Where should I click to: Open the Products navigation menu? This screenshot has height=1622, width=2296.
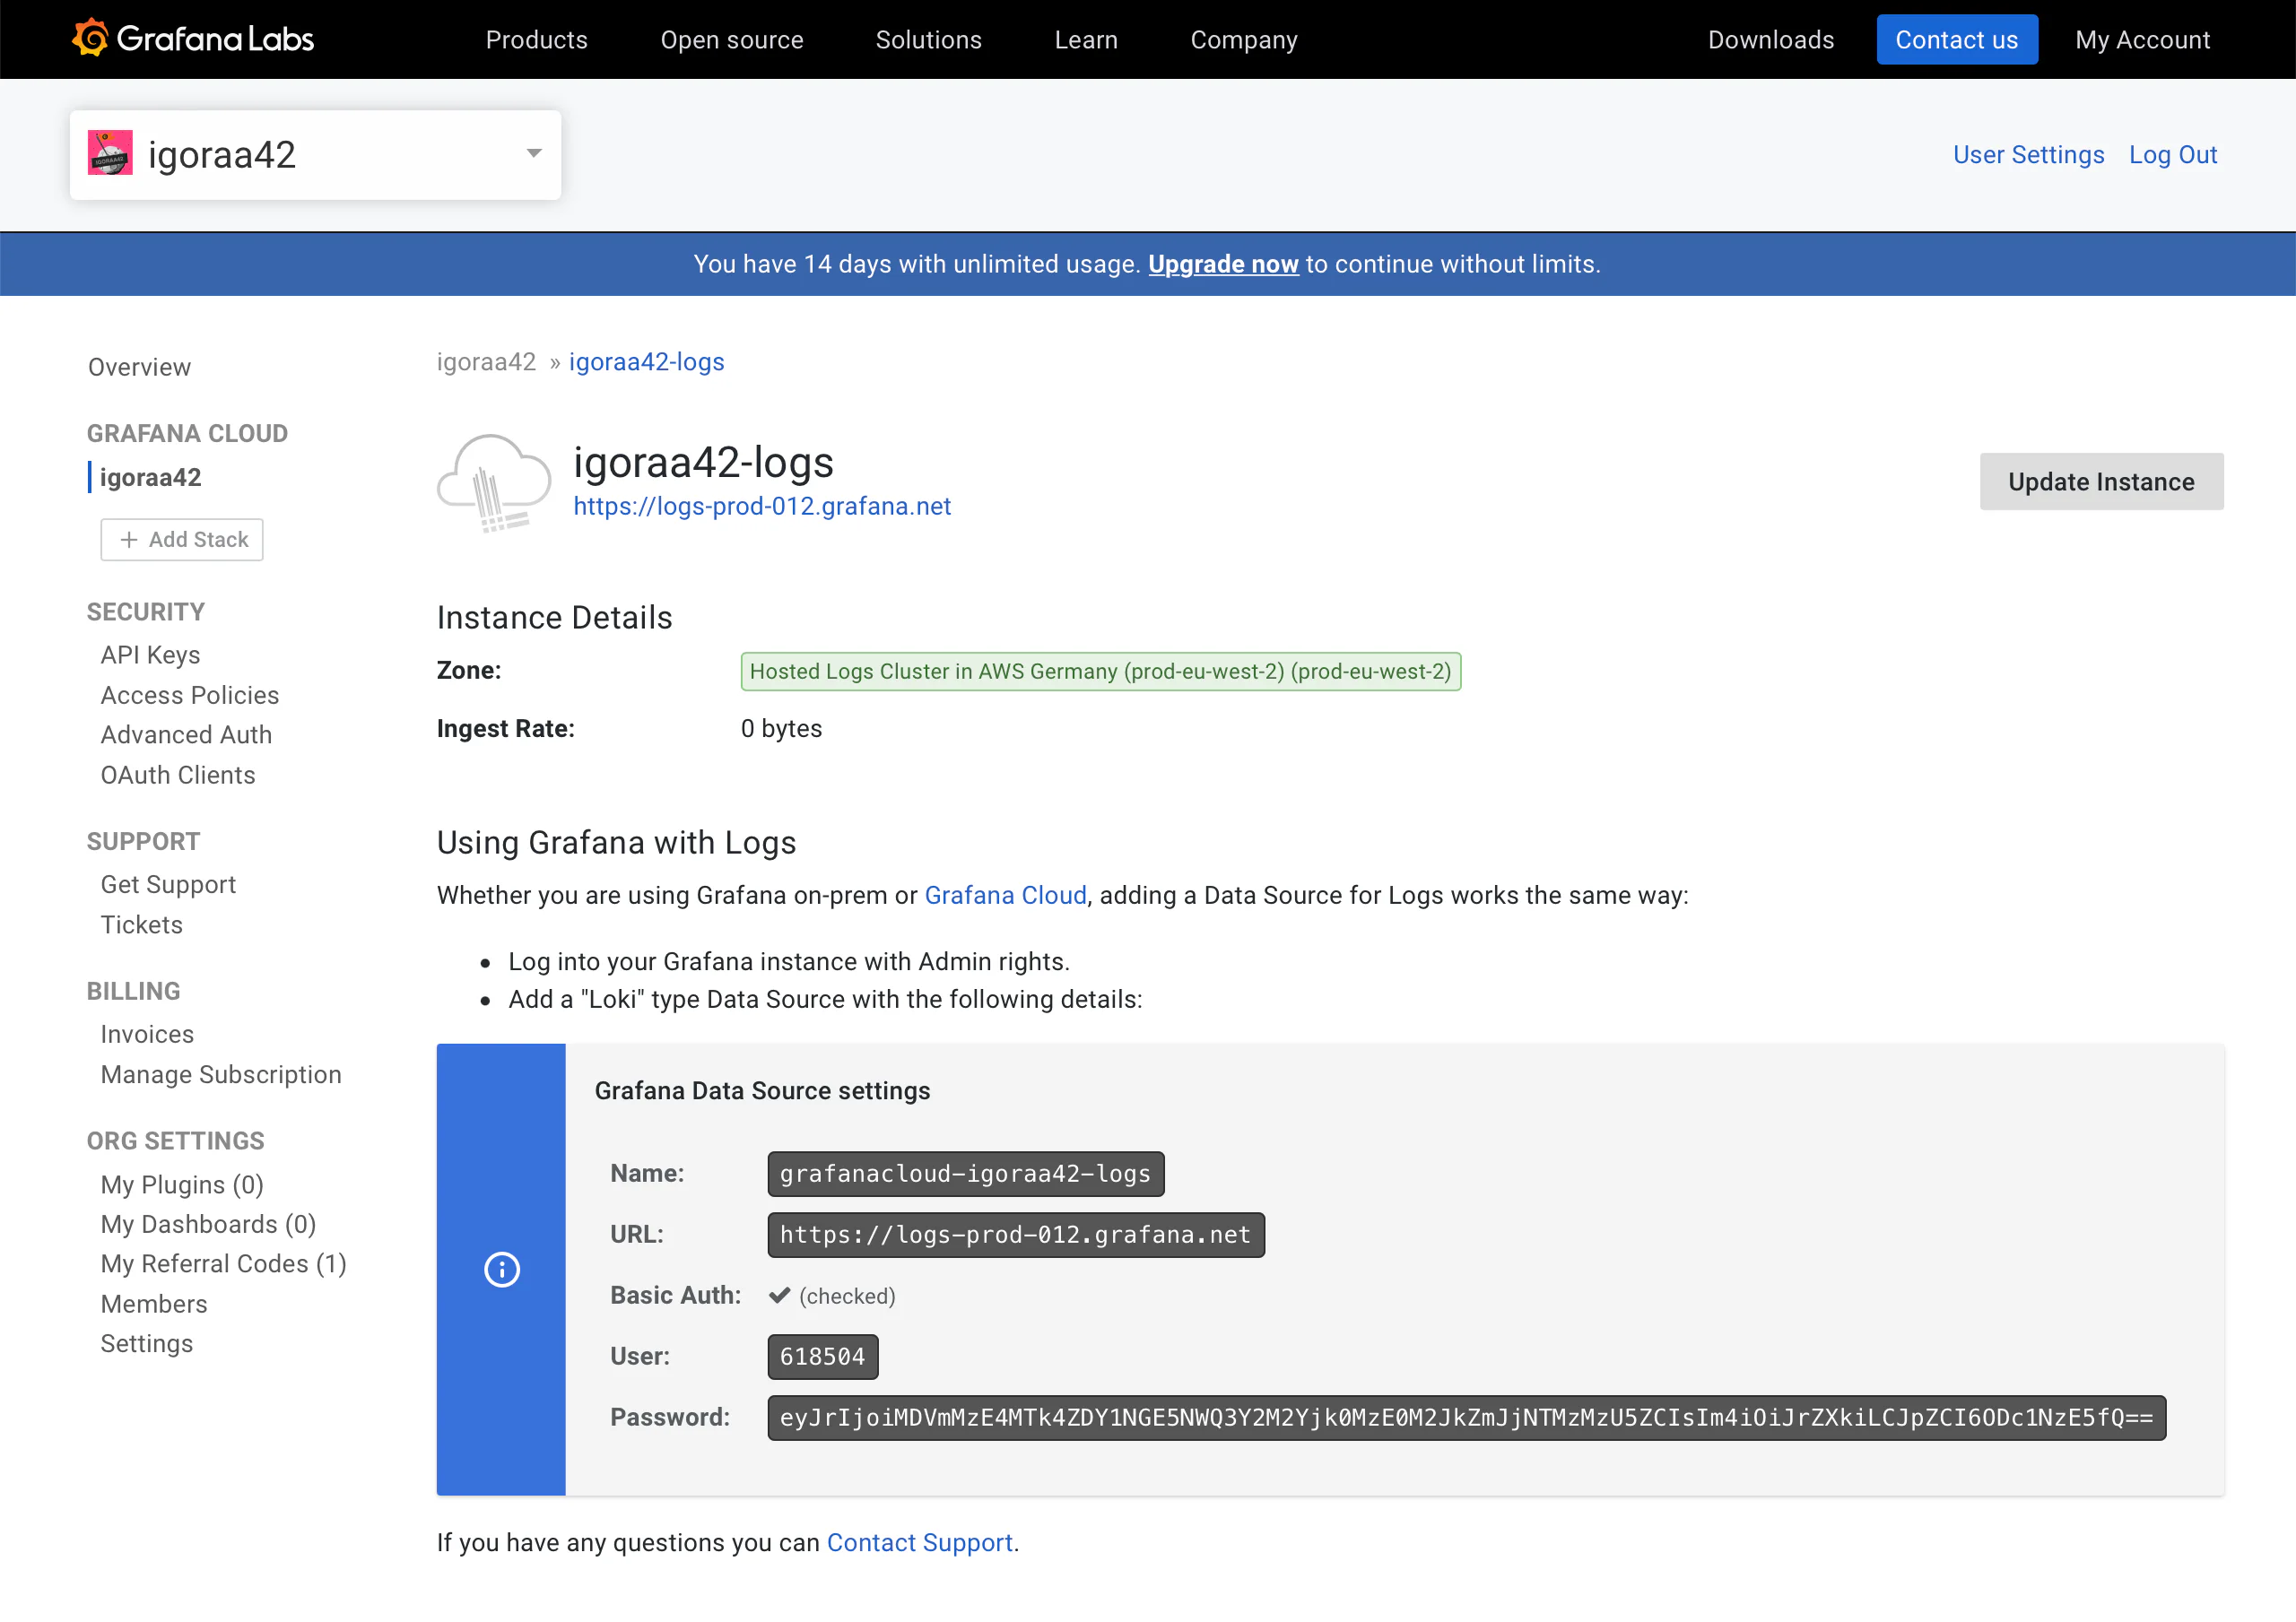click(x=536, y=40)
